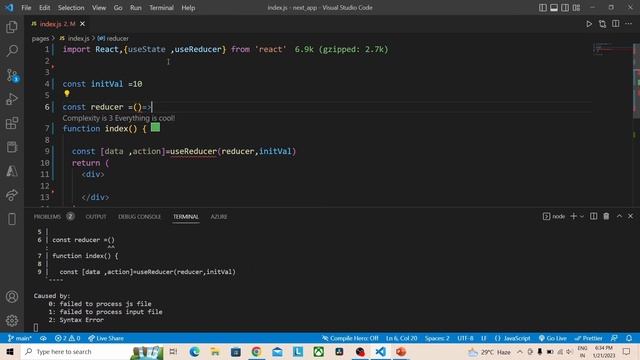Close the bottom panel

click(x=630, y=216)
